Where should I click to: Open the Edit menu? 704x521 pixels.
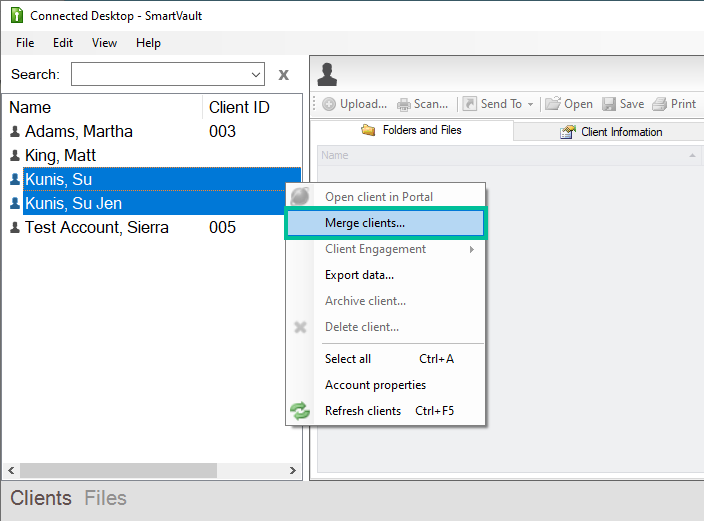coord(62,43)
